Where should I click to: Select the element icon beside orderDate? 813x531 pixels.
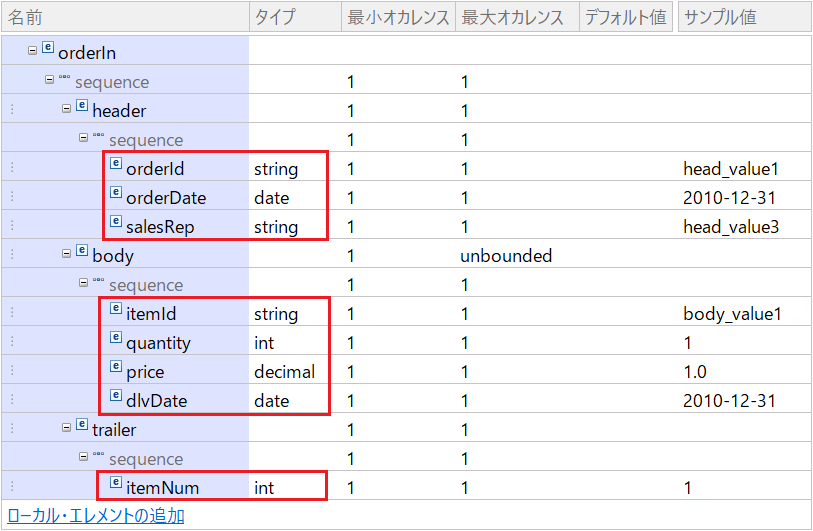point(116,192)
